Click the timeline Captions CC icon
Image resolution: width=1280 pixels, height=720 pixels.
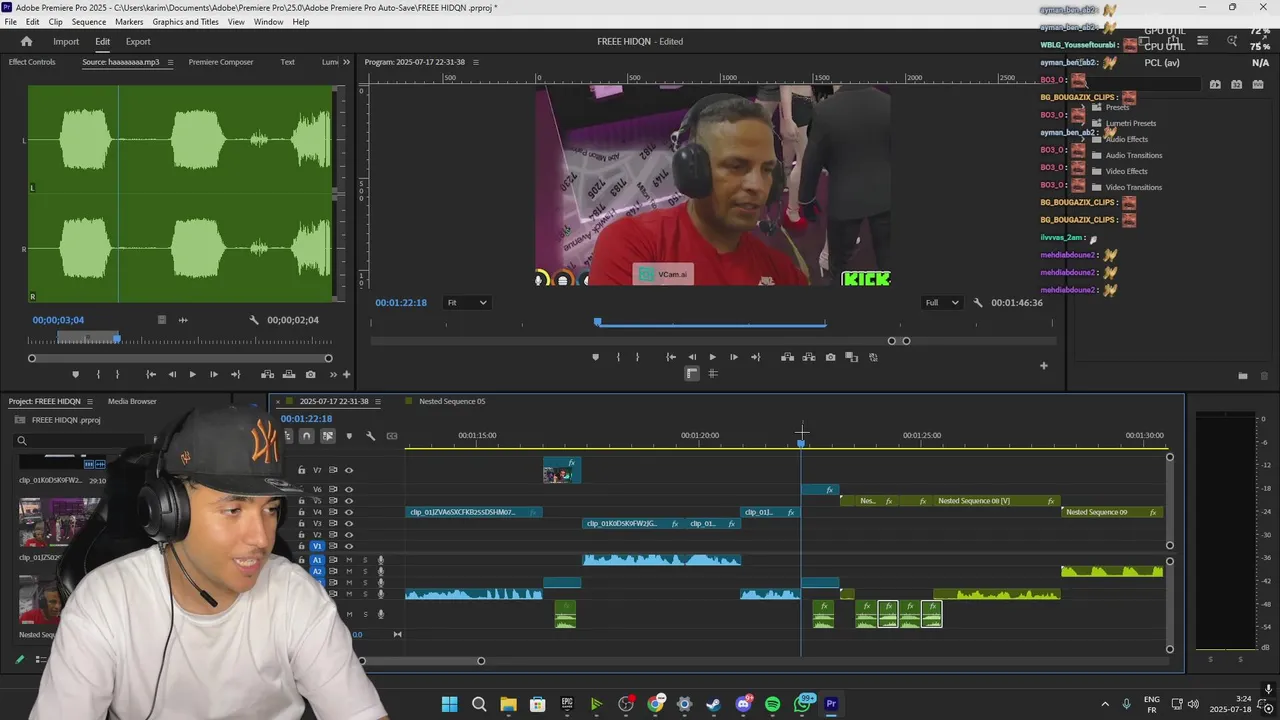click(392, 436)
